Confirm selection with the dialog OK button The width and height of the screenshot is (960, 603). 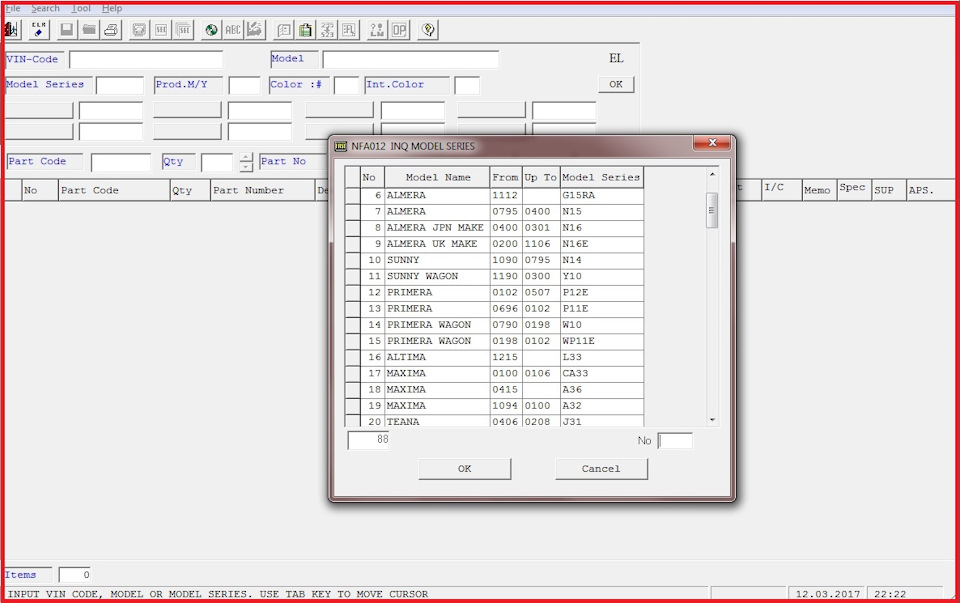(465, 469)
